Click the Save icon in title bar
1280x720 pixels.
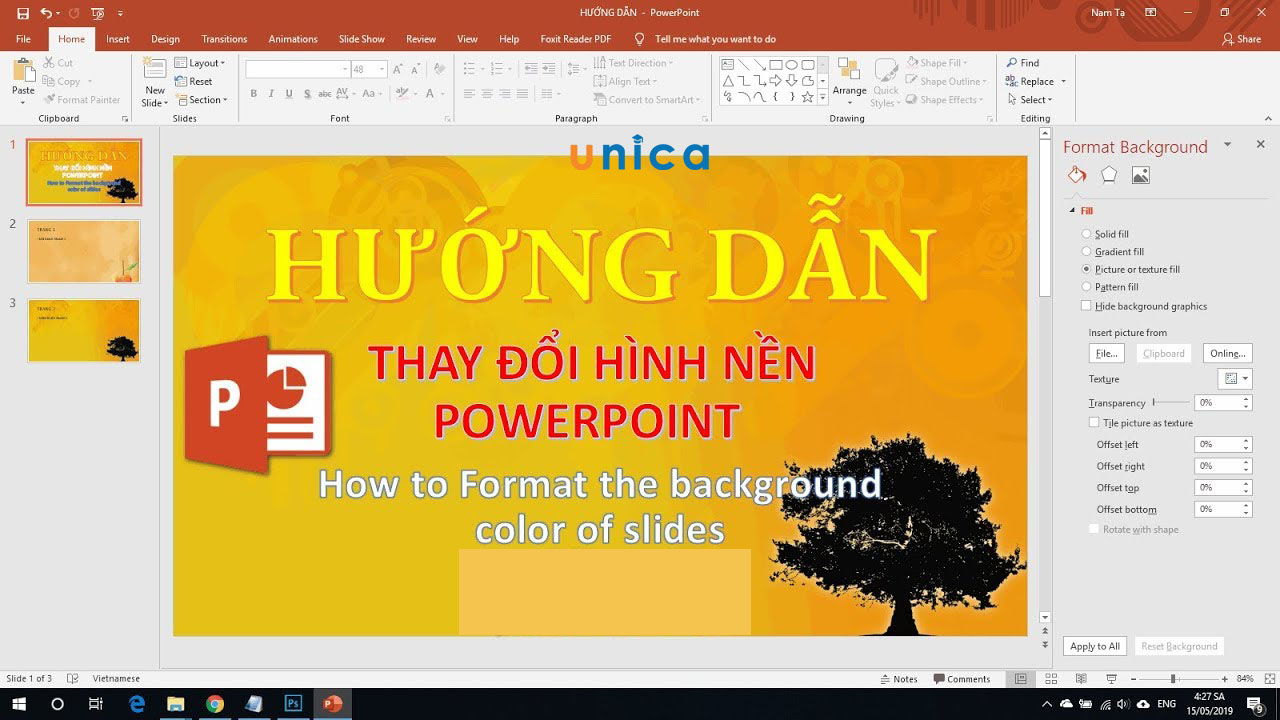pyautogui.click(x=23, y=13)
